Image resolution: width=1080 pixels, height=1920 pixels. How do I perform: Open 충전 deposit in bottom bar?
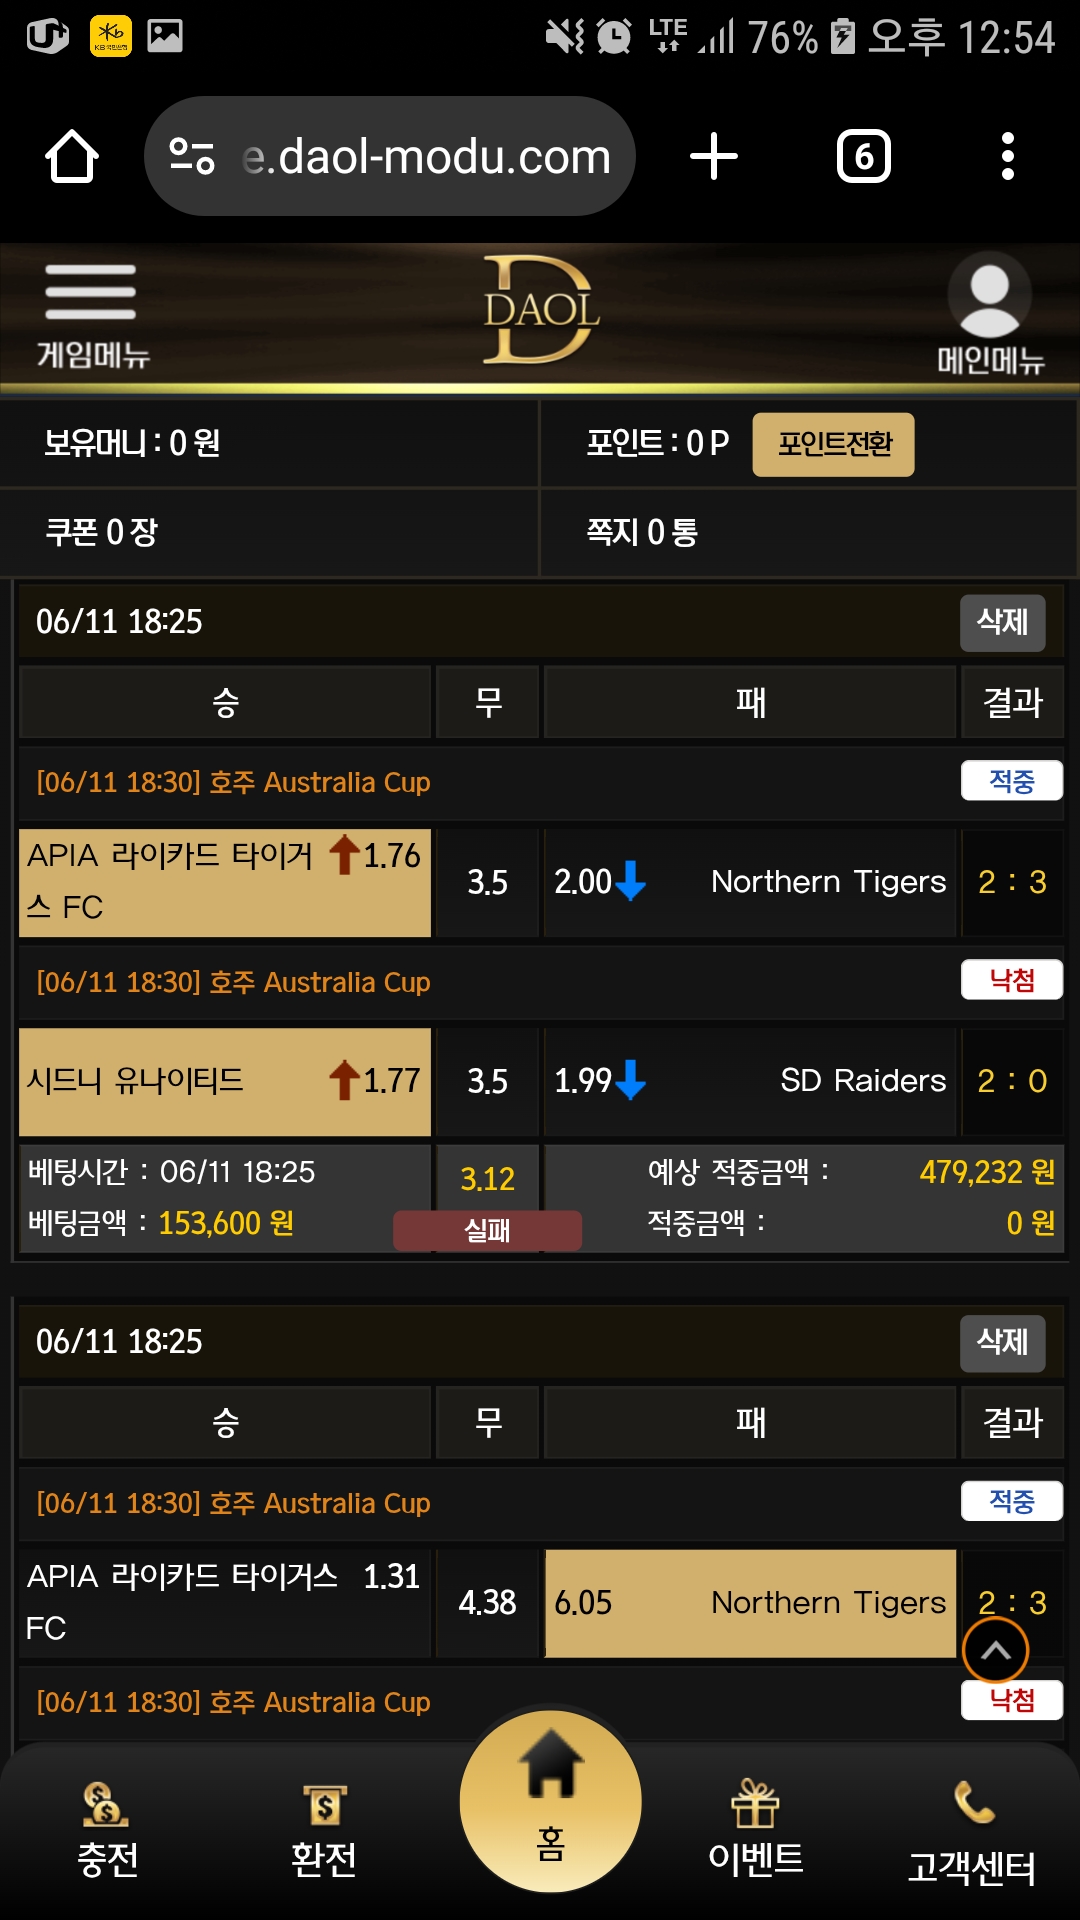[x=108, y=1832]
